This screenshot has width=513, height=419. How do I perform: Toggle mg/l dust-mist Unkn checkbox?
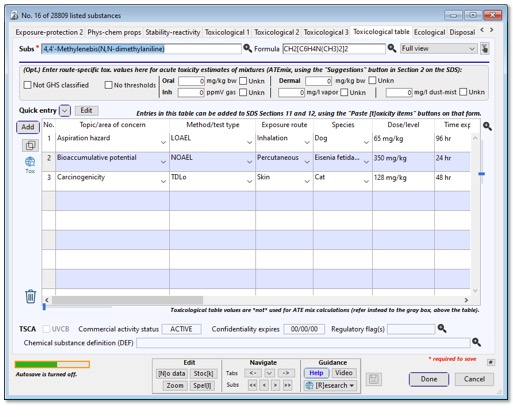pyautogui.click(x=463, y=92)
